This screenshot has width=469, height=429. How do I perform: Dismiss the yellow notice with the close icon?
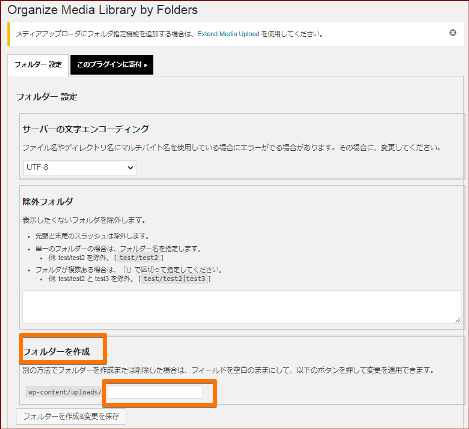(x=453, y=33)
